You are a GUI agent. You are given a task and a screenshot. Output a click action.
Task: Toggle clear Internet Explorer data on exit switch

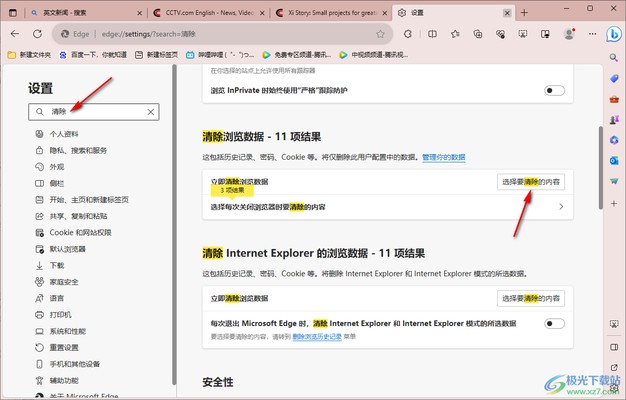pyautogui.click(x=554, y=323)
